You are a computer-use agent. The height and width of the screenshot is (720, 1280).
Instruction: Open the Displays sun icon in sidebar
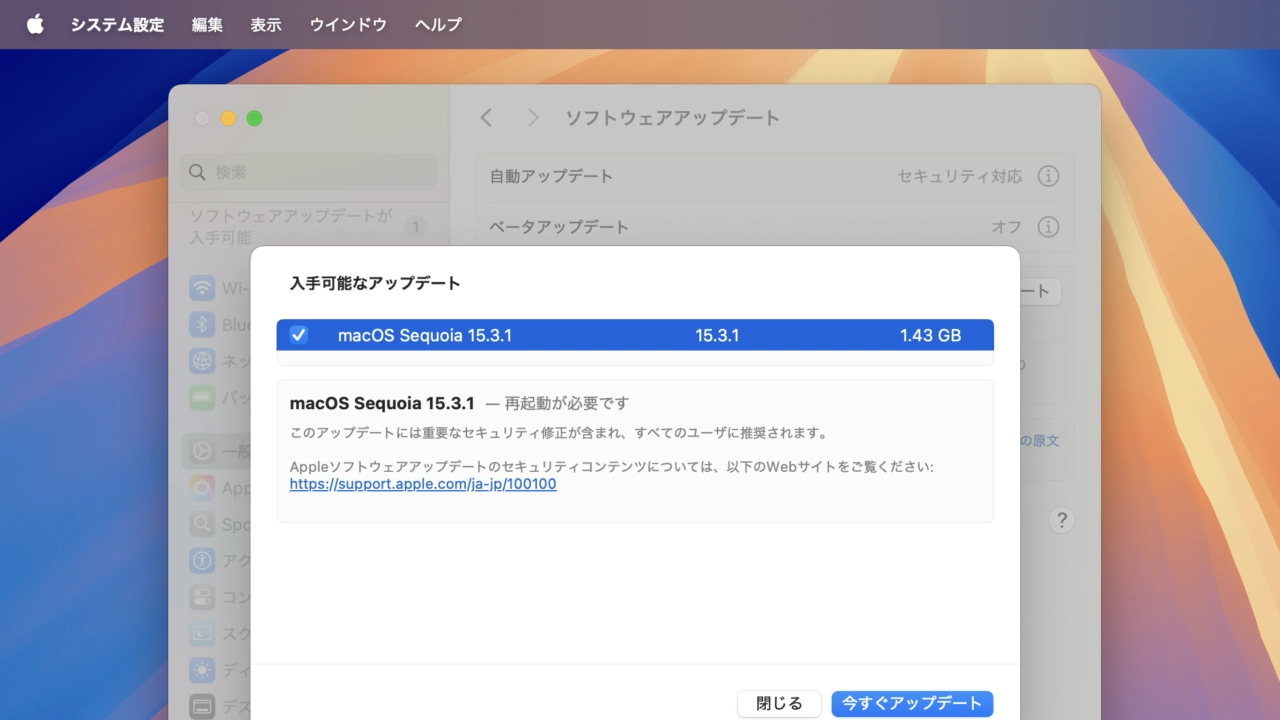click(x=203, y=670)
